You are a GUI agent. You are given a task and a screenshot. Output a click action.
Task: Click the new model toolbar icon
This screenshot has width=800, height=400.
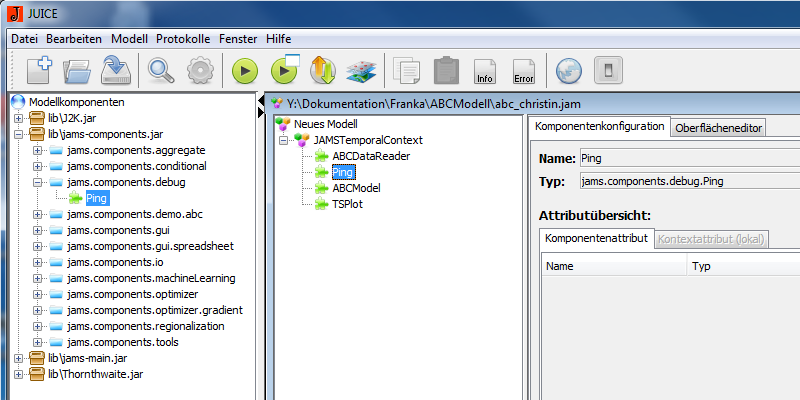tap(39, 69)
